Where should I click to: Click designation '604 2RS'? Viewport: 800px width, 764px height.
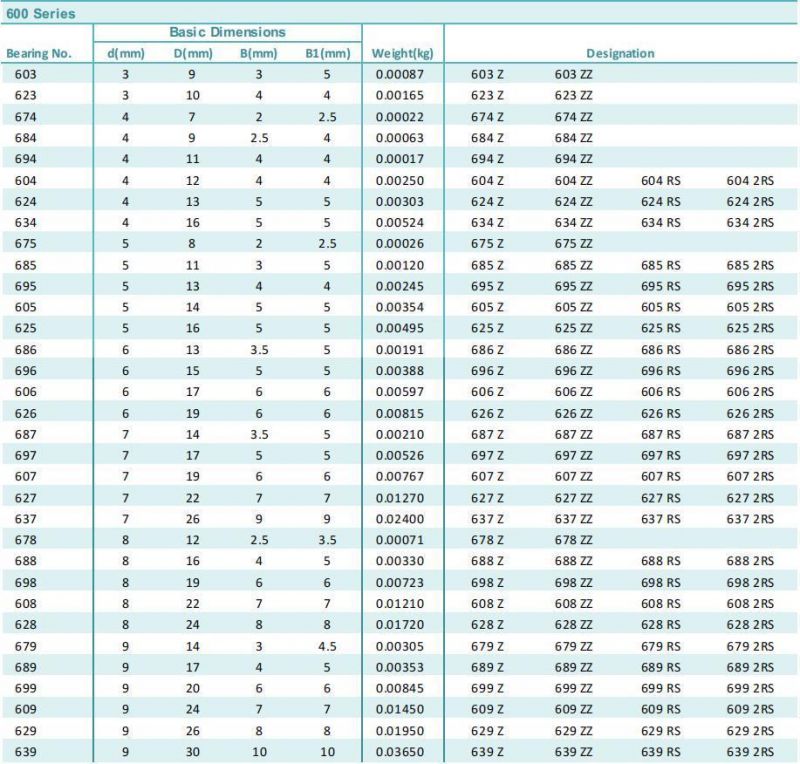click(750, 181)
